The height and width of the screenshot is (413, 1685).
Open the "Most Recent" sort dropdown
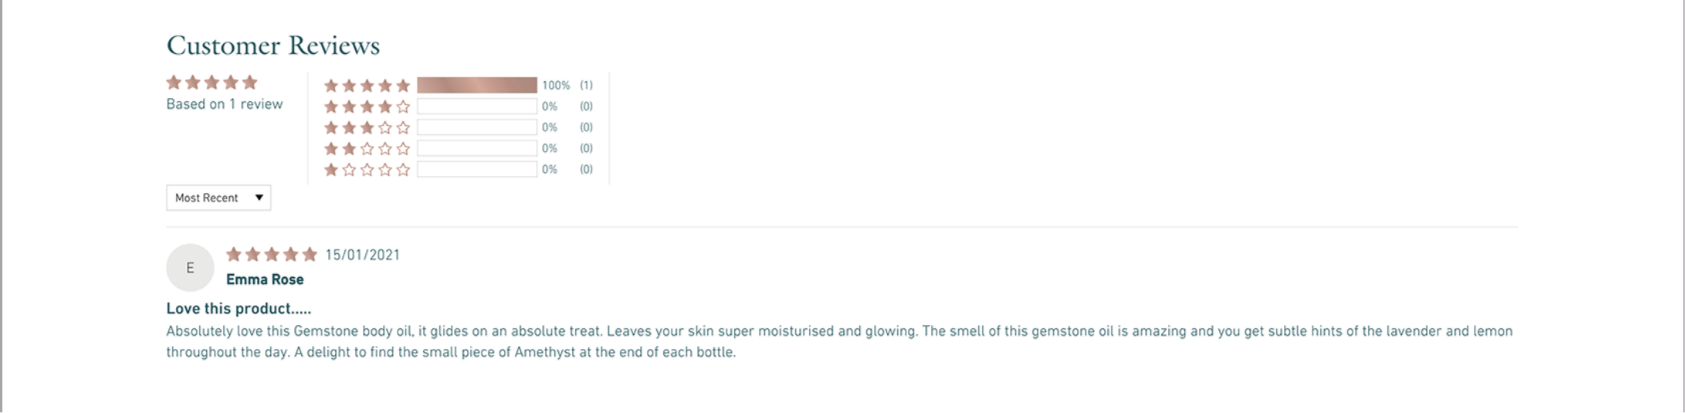(218, 198)
